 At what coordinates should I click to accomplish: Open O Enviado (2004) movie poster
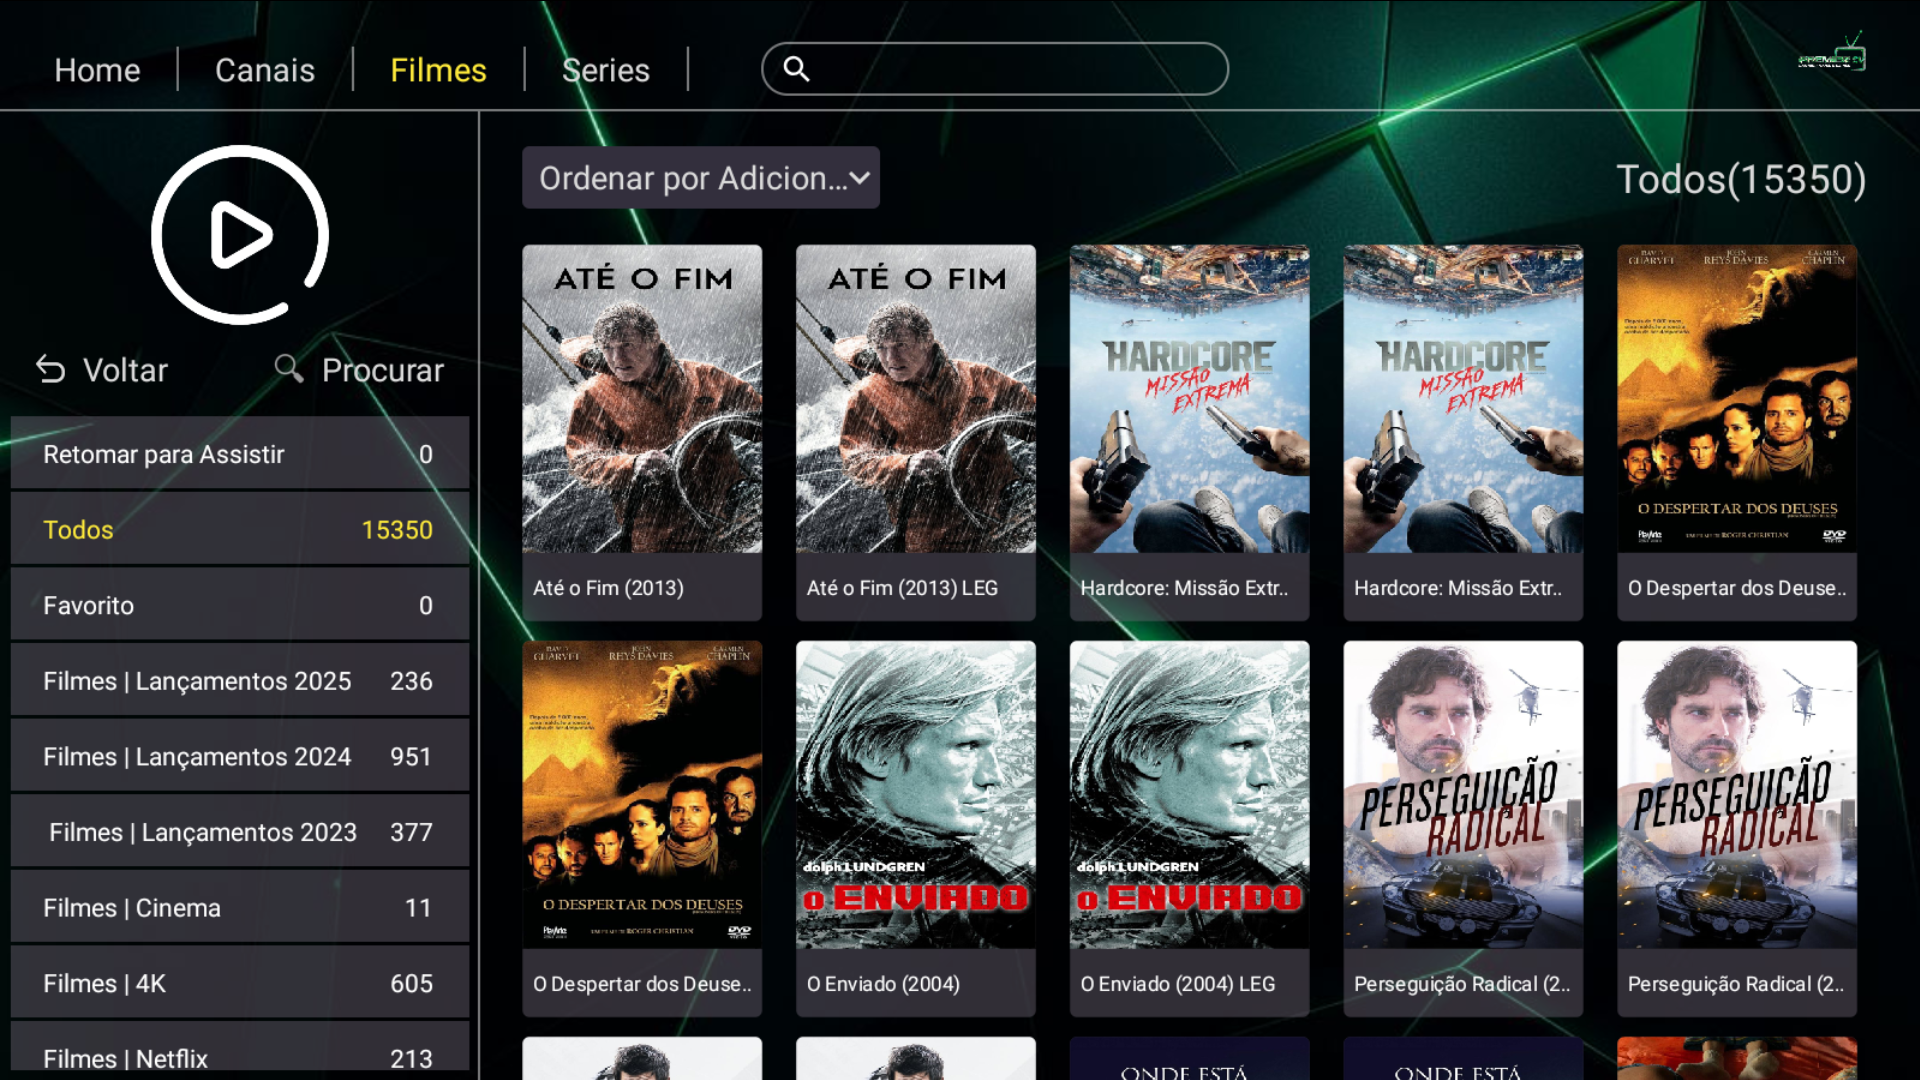tap(915, 795)
